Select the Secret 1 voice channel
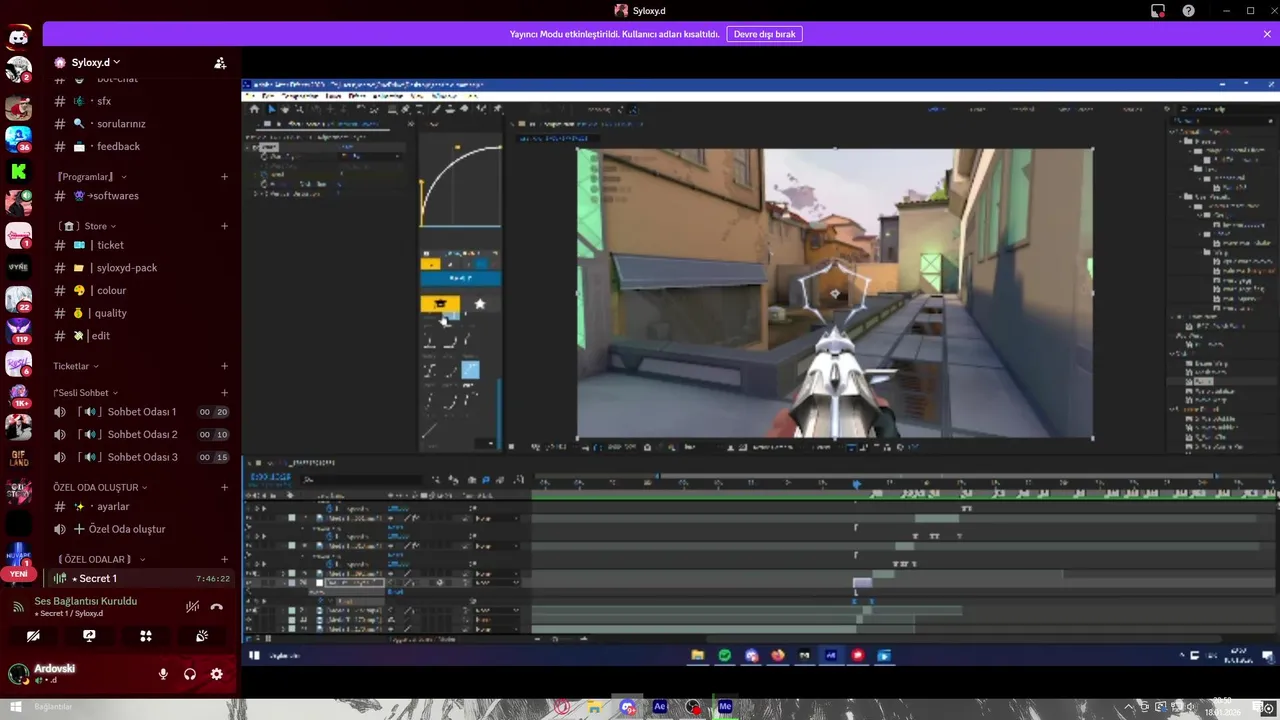The image size is (1280, 720). click(x=141, y=578)
